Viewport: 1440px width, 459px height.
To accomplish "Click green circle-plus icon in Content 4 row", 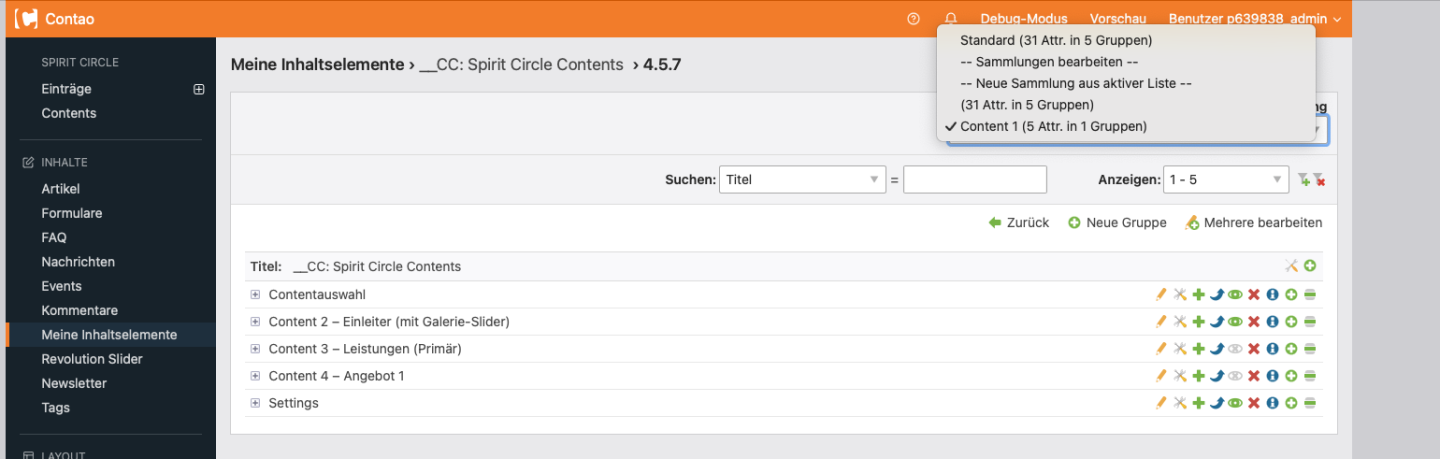I will (x=1291, y=376).
